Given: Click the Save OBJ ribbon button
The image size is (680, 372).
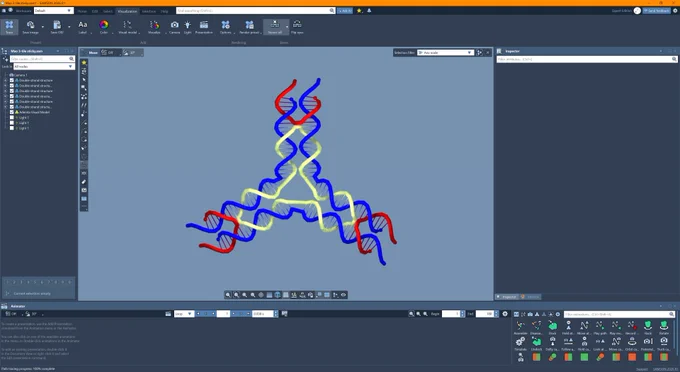Looking at the screenshot, I should click(x=57, y=27).
